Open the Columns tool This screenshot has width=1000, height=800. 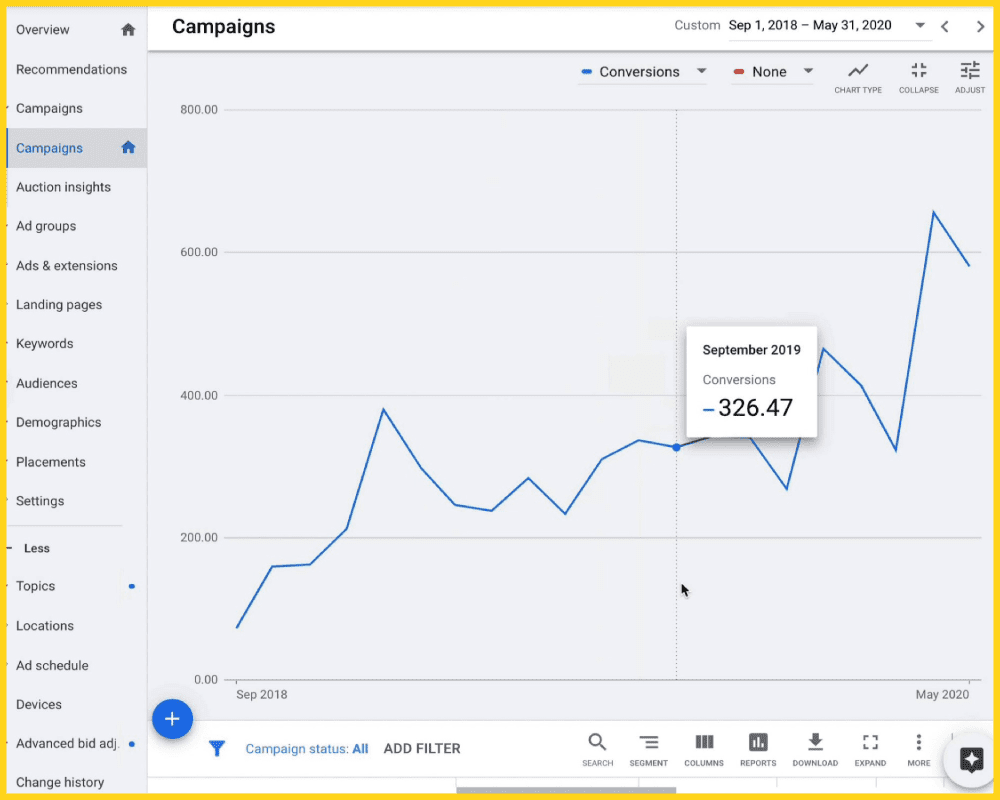(x=703, y=750)
